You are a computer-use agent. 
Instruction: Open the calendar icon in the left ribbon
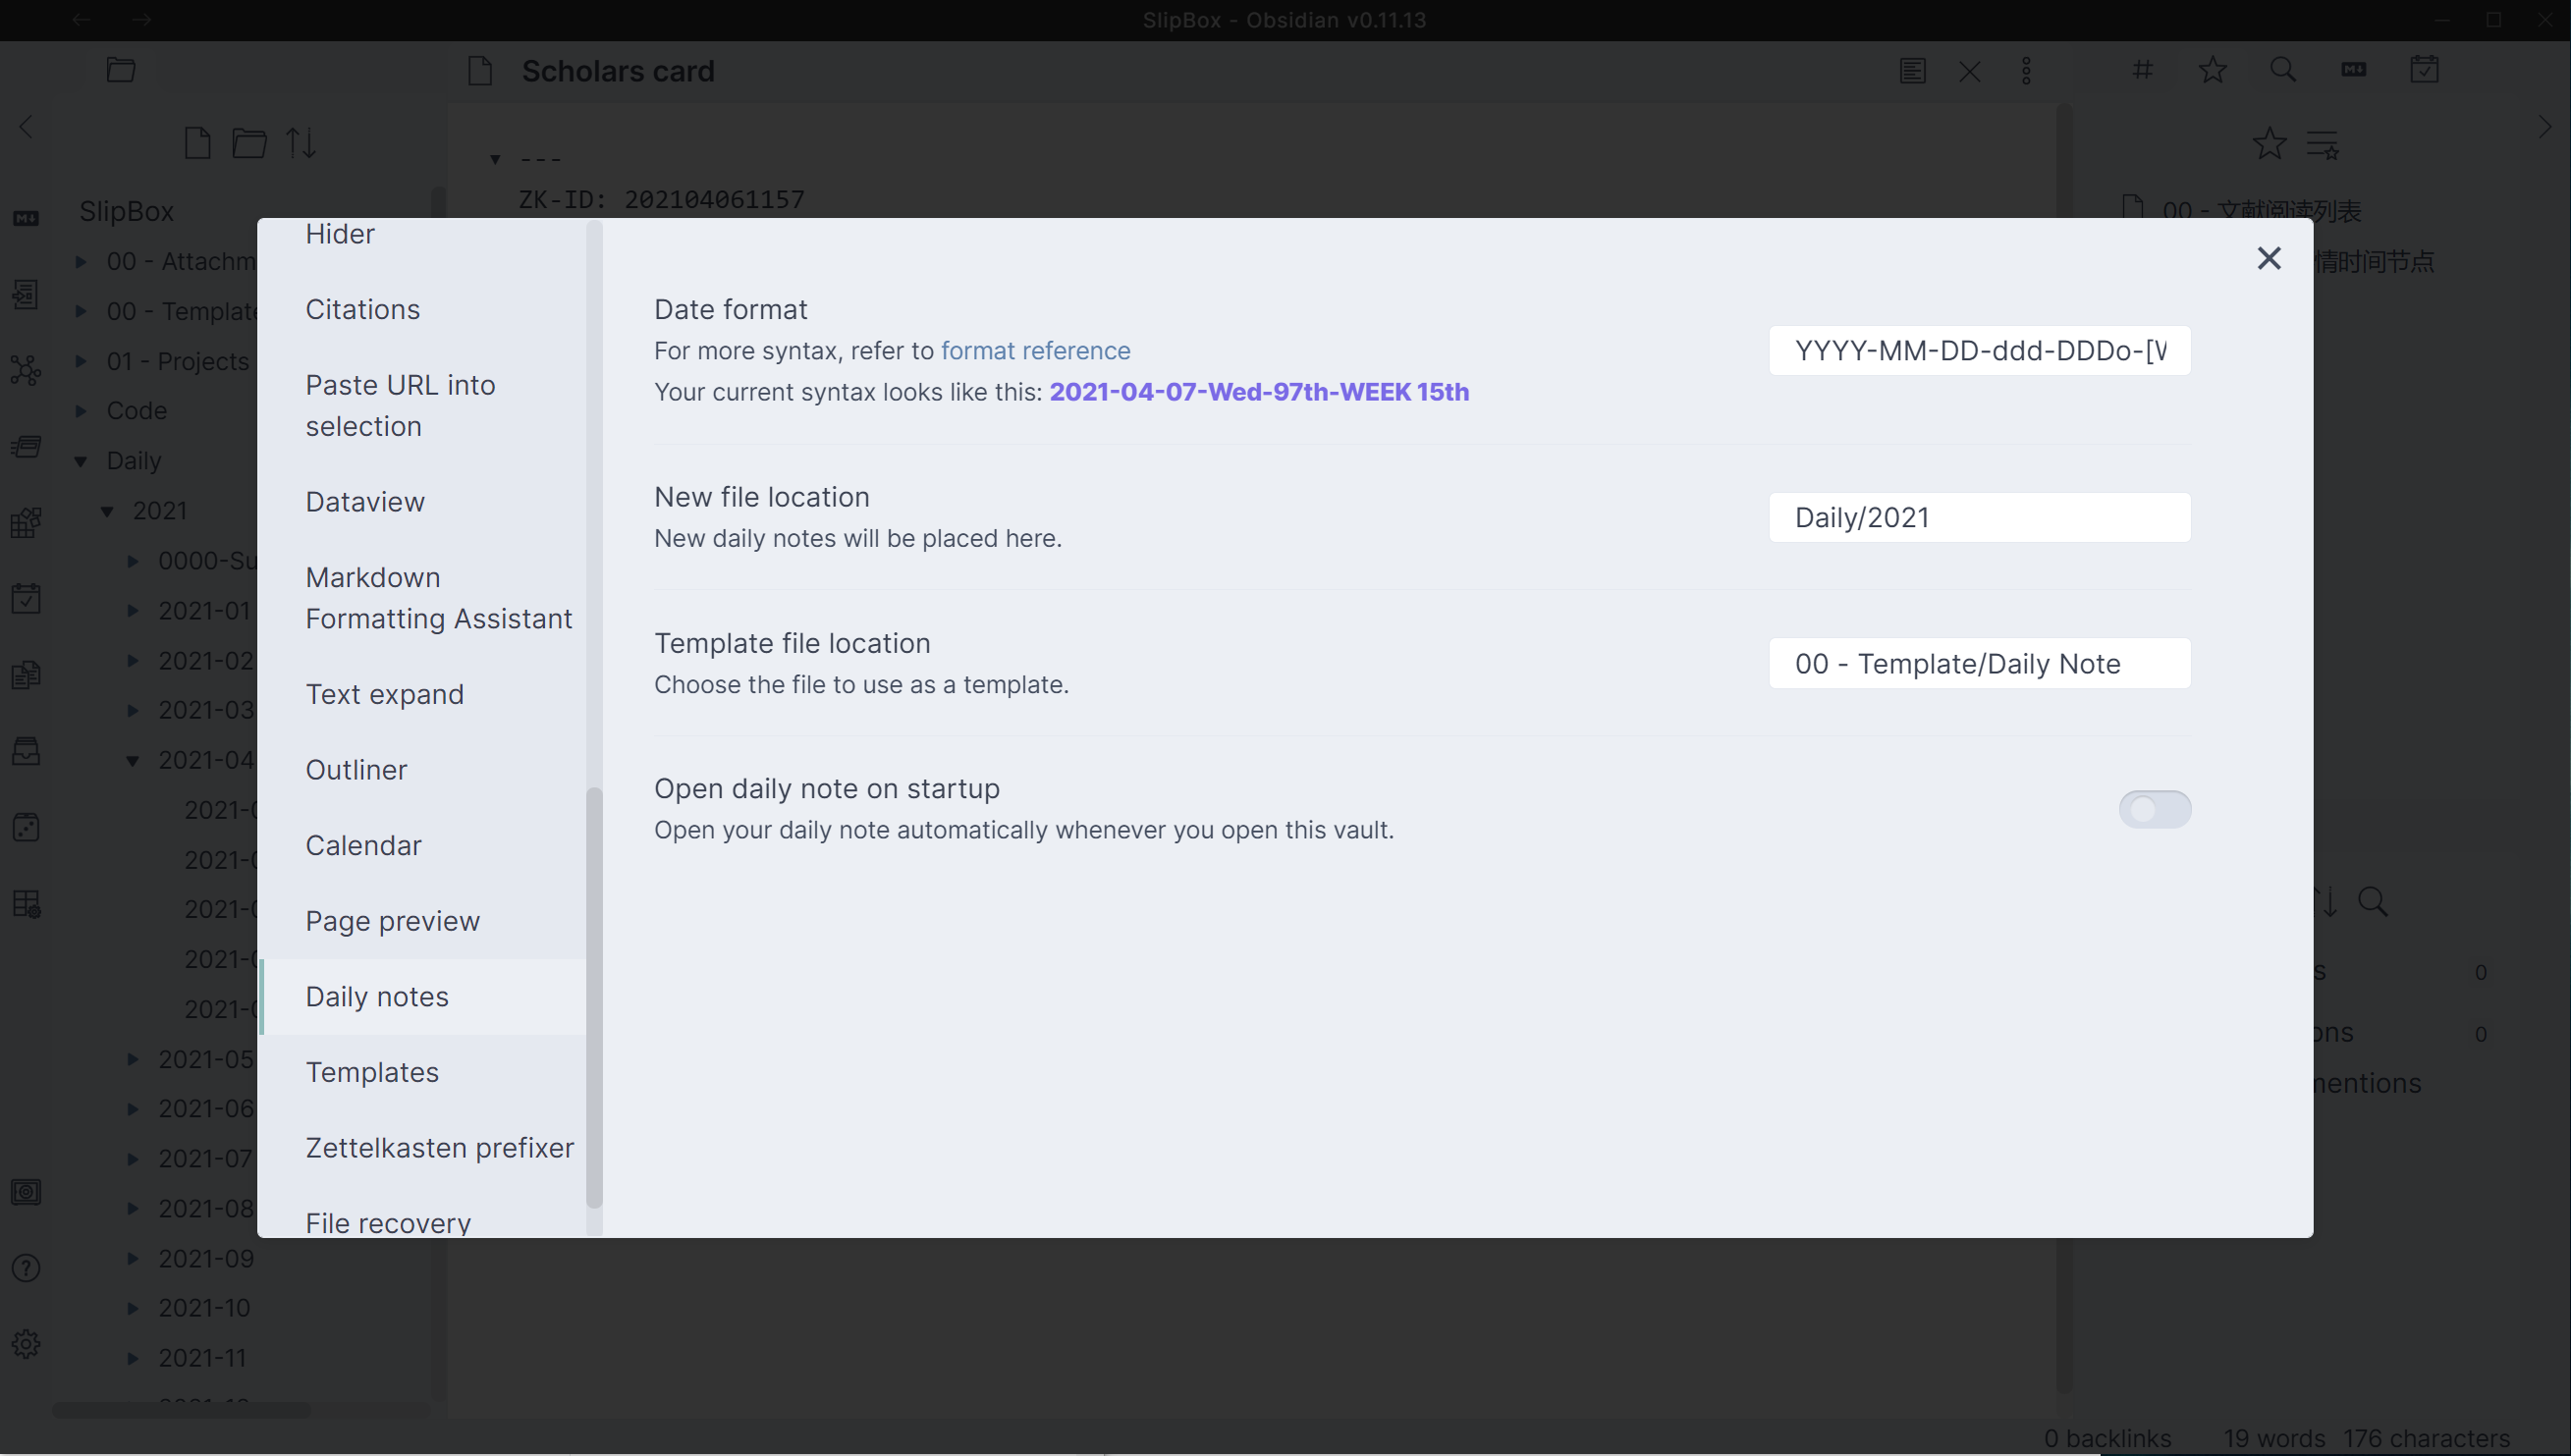pos(25,598)
